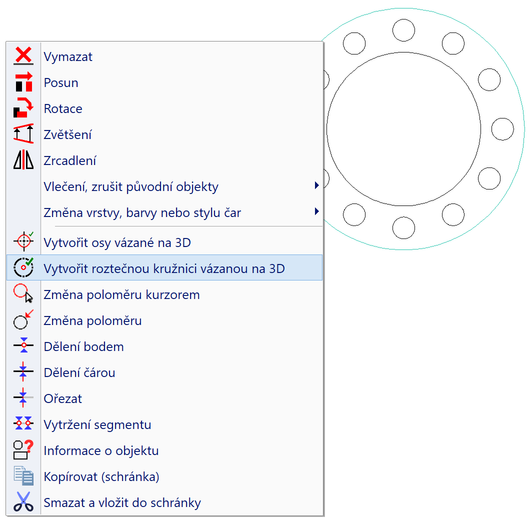The width and height of the screenshot is (531, 522).
Task: Click the Zrcadlení mirror icon
Action: pos(23,160)
